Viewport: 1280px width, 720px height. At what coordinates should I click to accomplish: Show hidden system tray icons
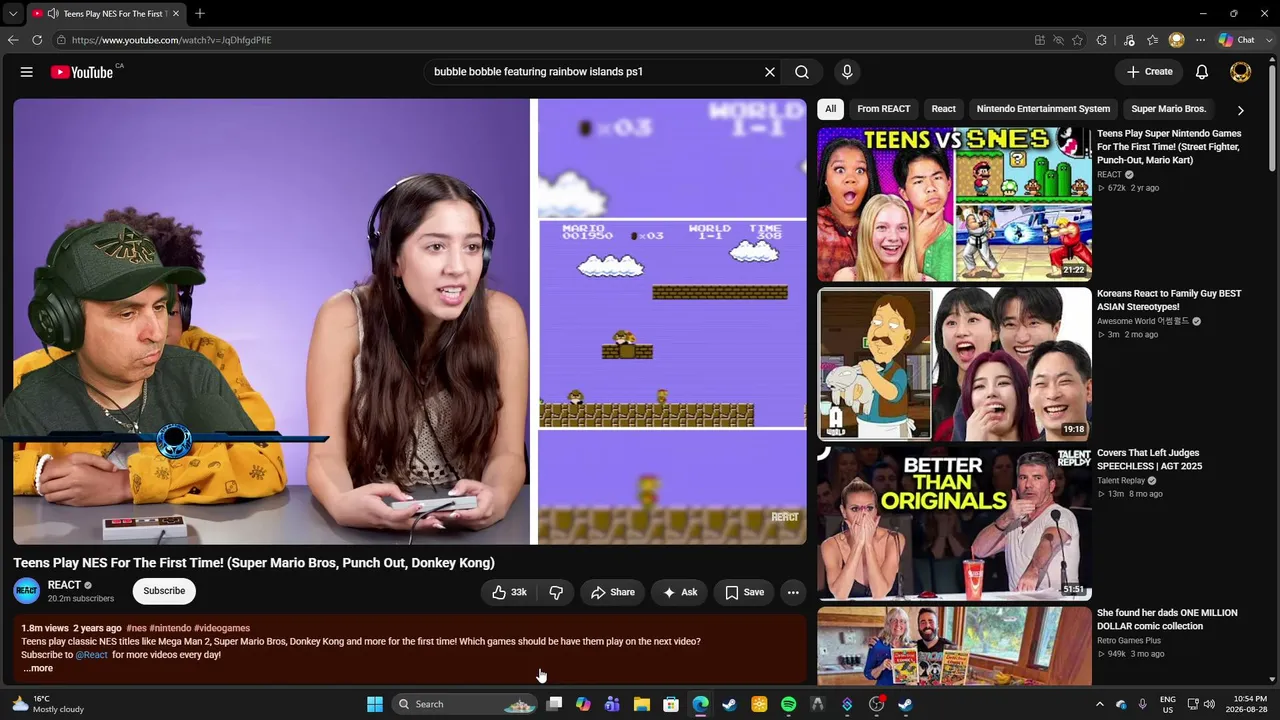click(1099, 704)
